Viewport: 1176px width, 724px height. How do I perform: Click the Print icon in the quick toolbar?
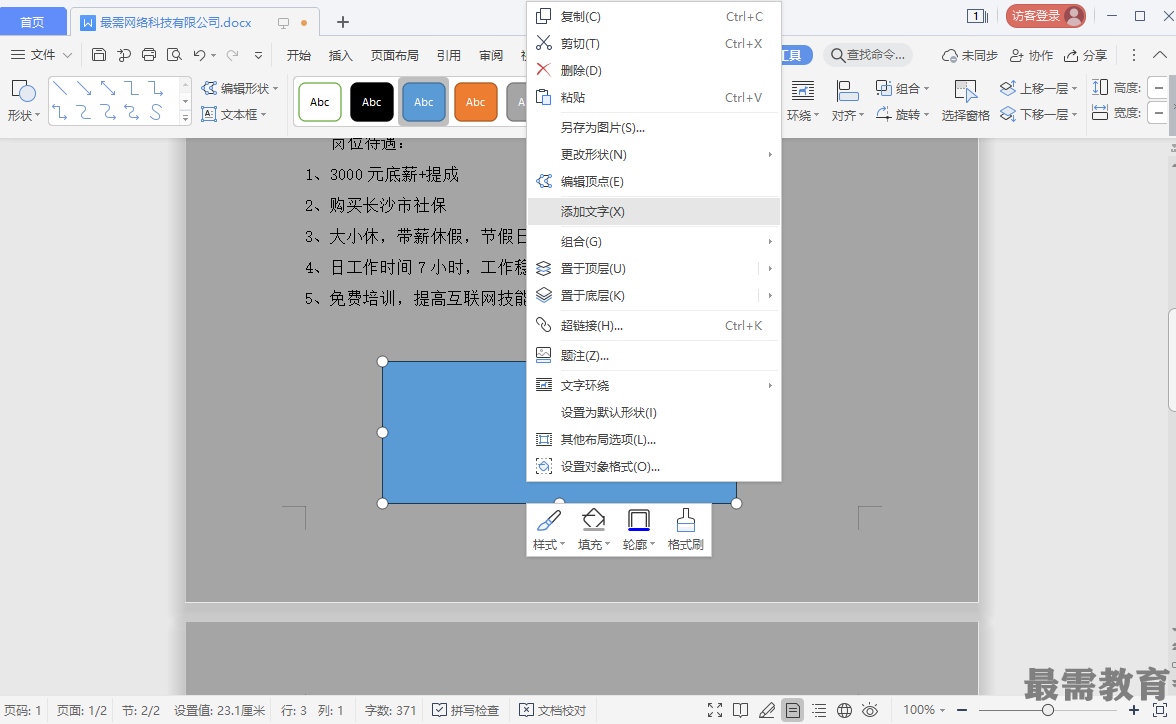(149, 55)
